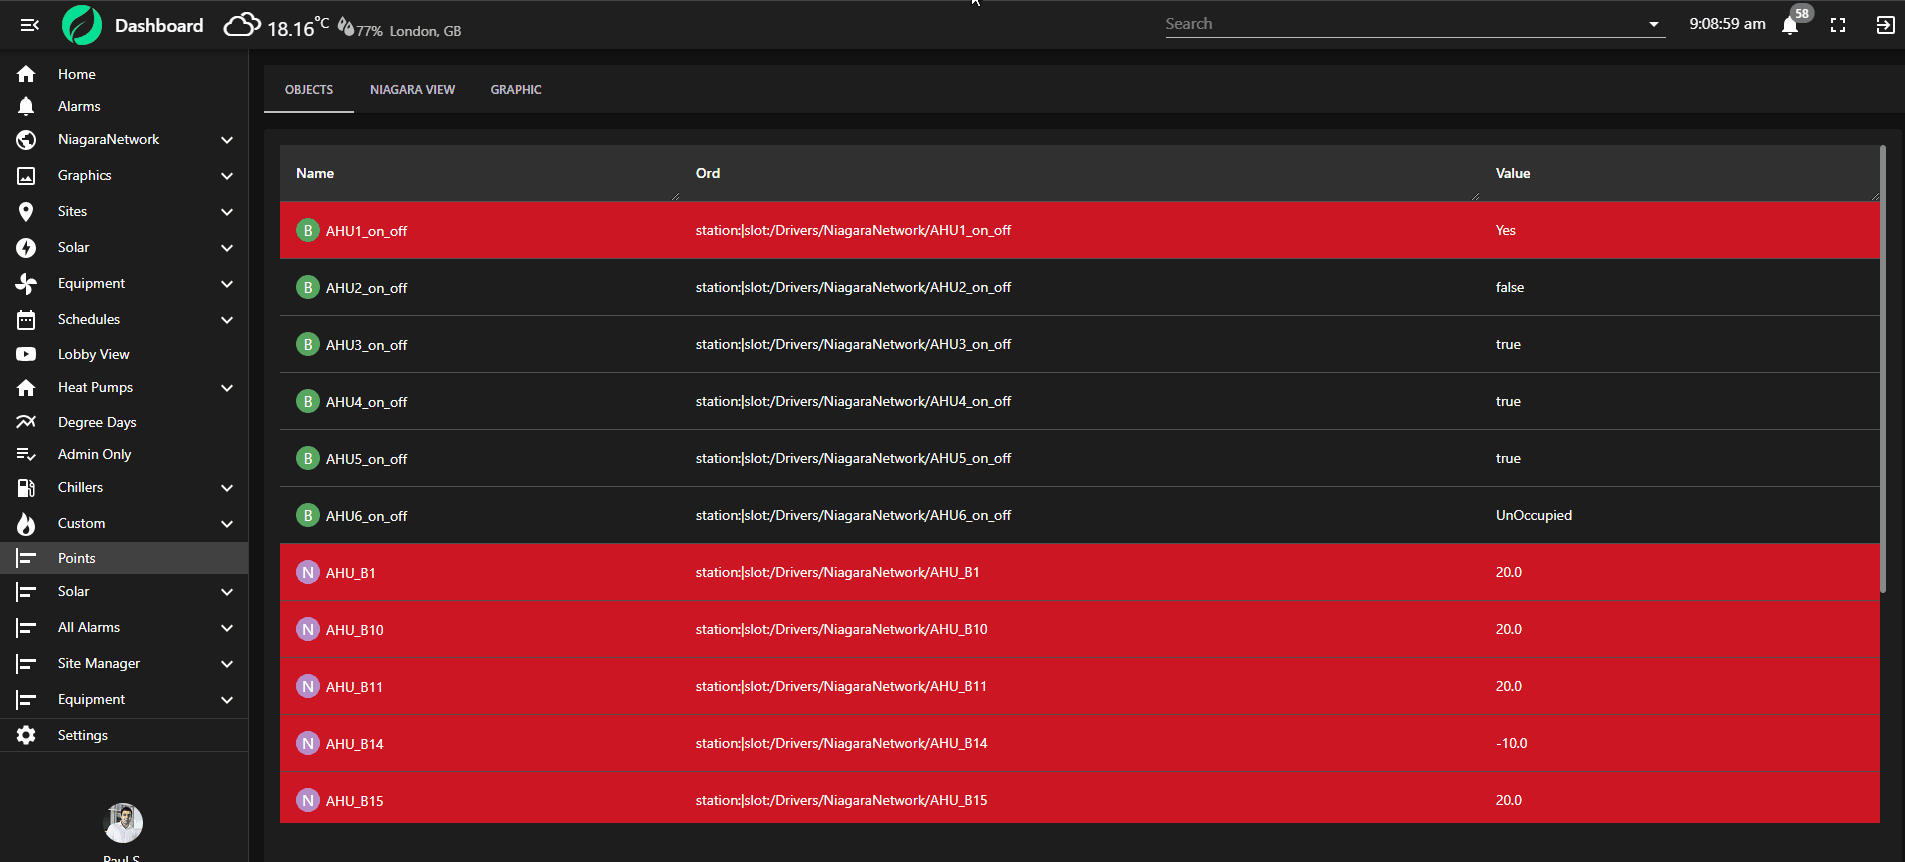Viewport: 1905px width, 862px height.
Task: Enter fullscreen mode via the top bar icon
Action: 1838,25
